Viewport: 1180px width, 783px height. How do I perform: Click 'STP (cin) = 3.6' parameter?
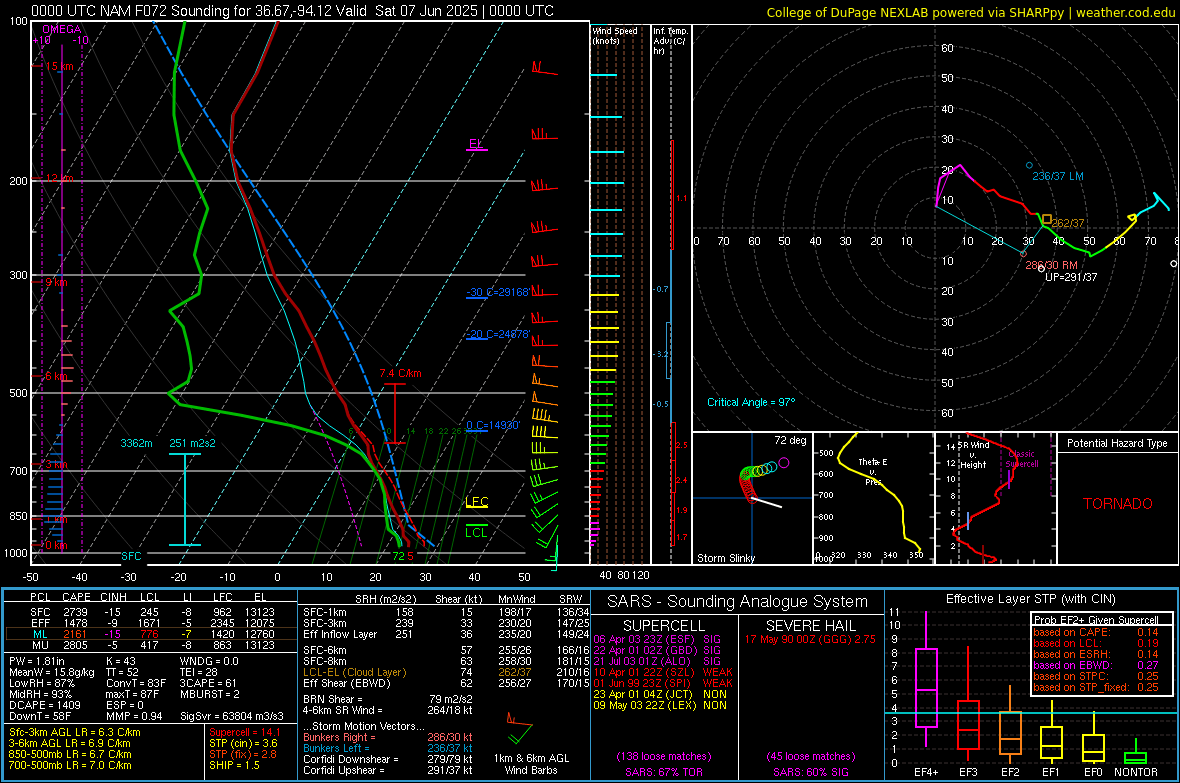click(243, 743)
